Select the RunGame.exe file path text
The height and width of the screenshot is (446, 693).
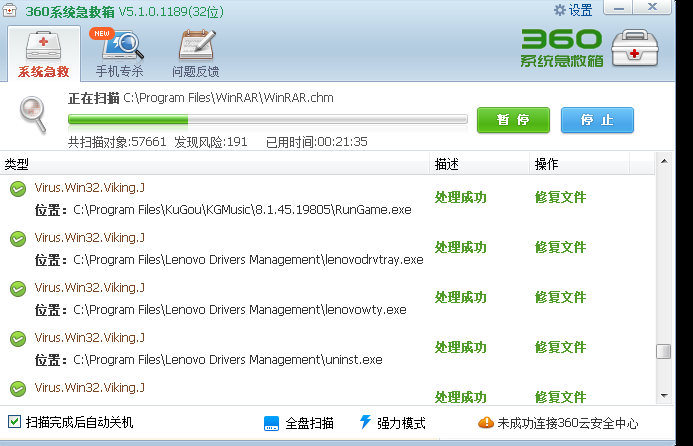tap(242, 210)
